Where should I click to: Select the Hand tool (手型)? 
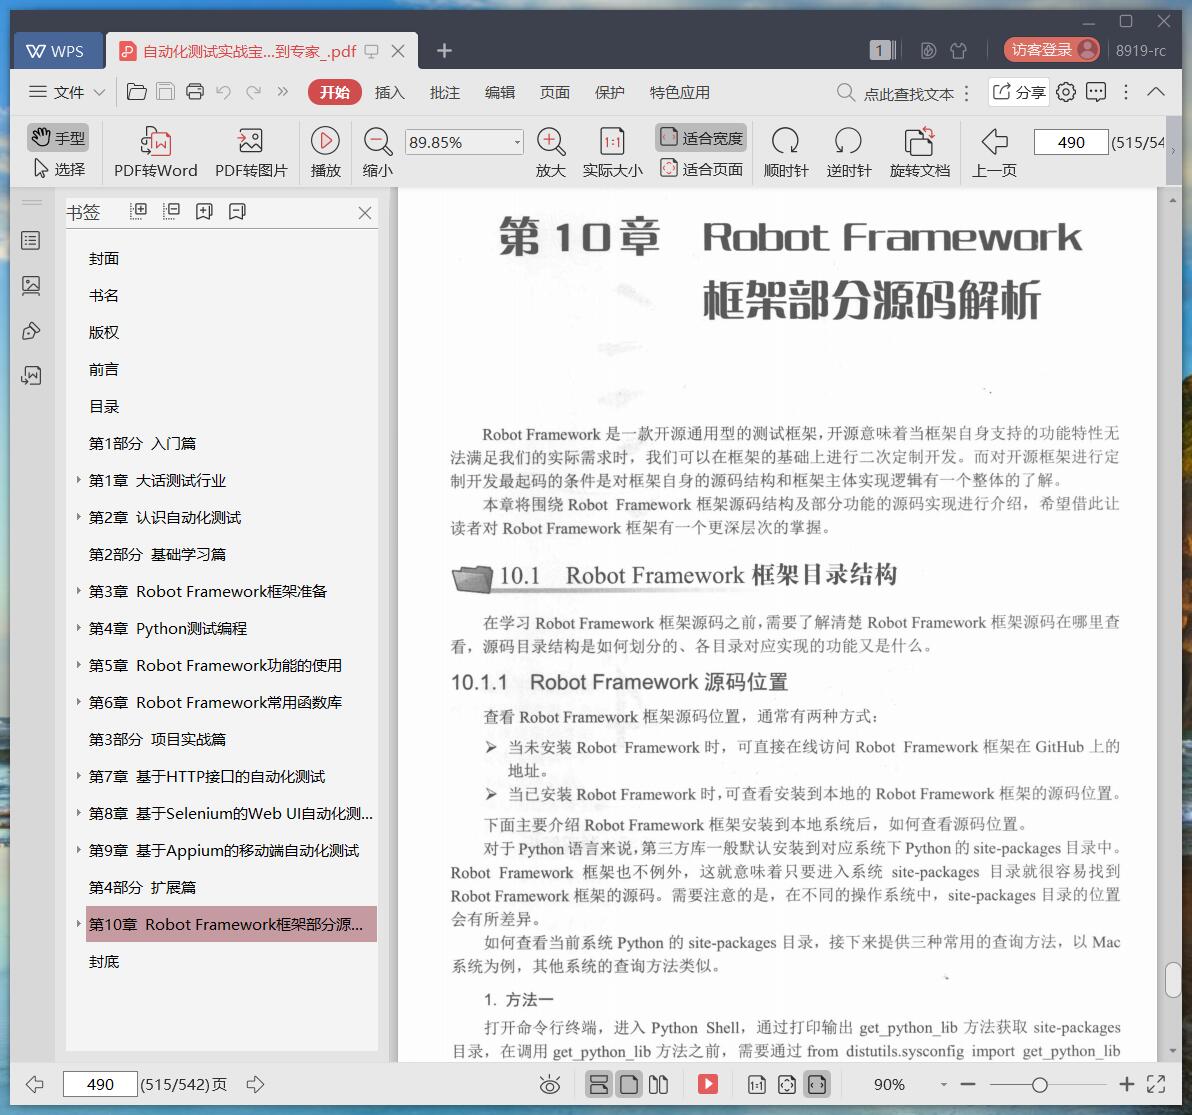pyautogui.click(x=59, y=138)
